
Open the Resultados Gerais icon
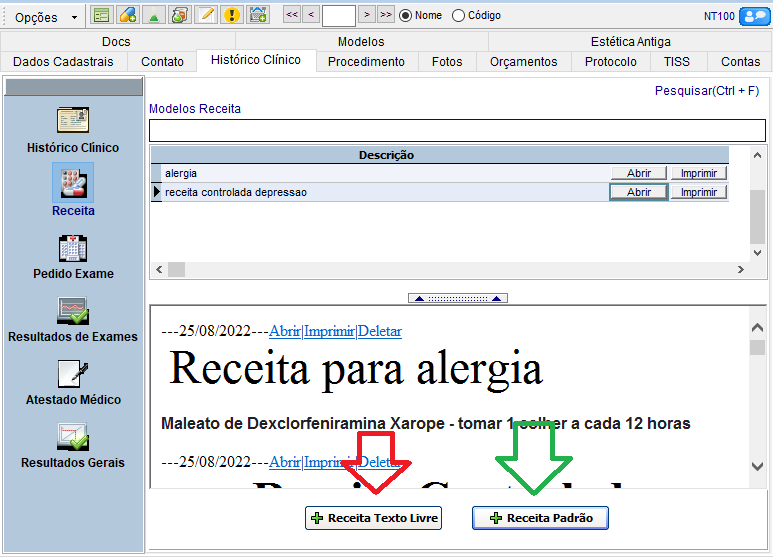[x=72, y=436]
